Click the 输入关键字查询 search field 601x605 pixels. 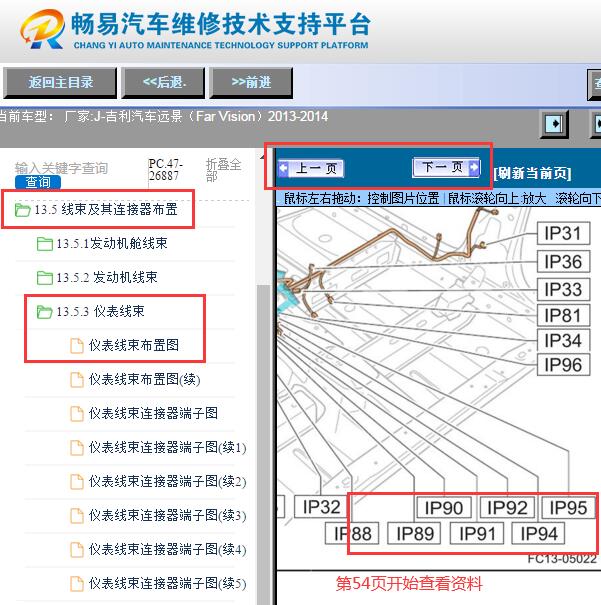tap(61, 168)
